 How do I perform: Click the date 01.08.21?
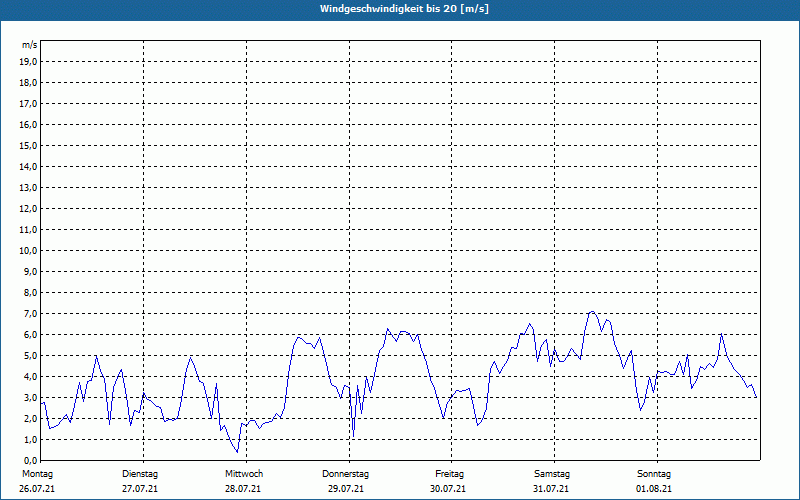point(654,489)
